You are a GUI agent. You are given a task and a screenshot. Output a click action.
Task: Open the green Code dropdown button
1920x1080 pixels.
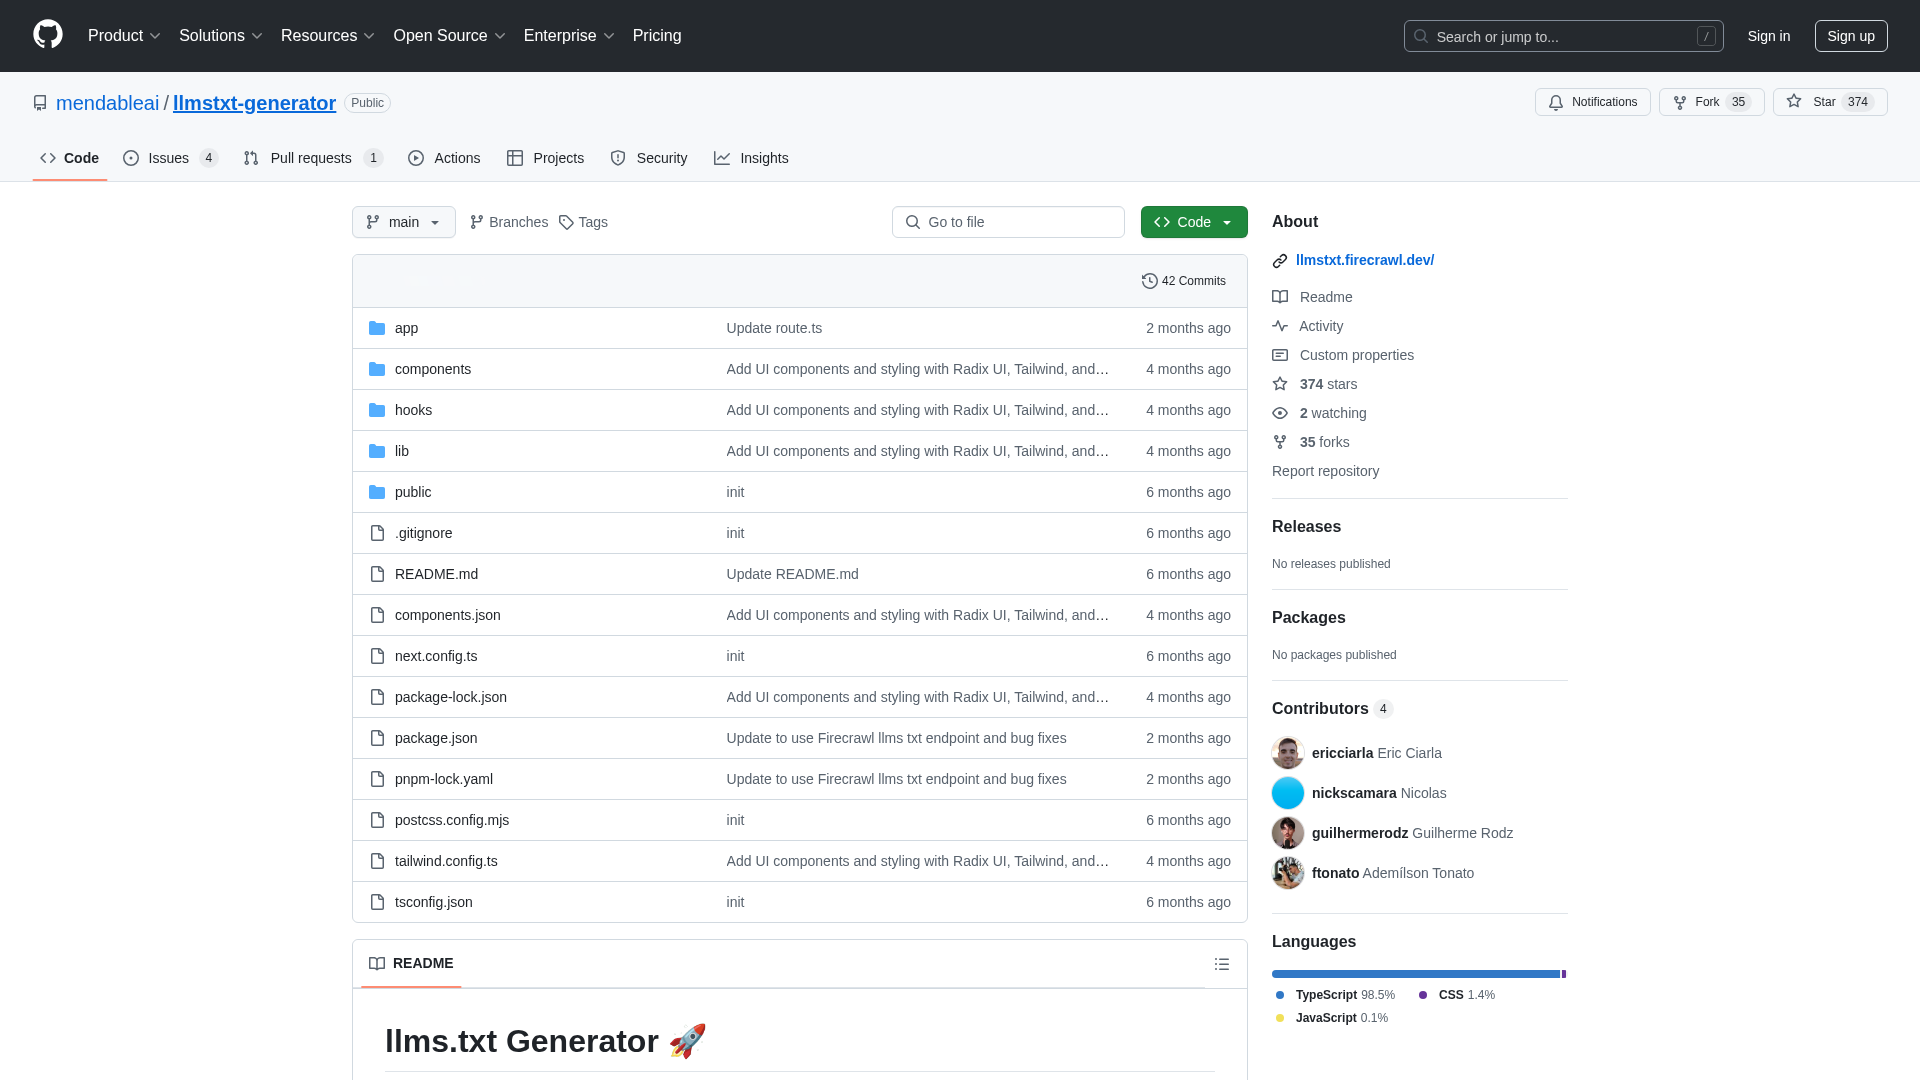(x=1194, y=222)
